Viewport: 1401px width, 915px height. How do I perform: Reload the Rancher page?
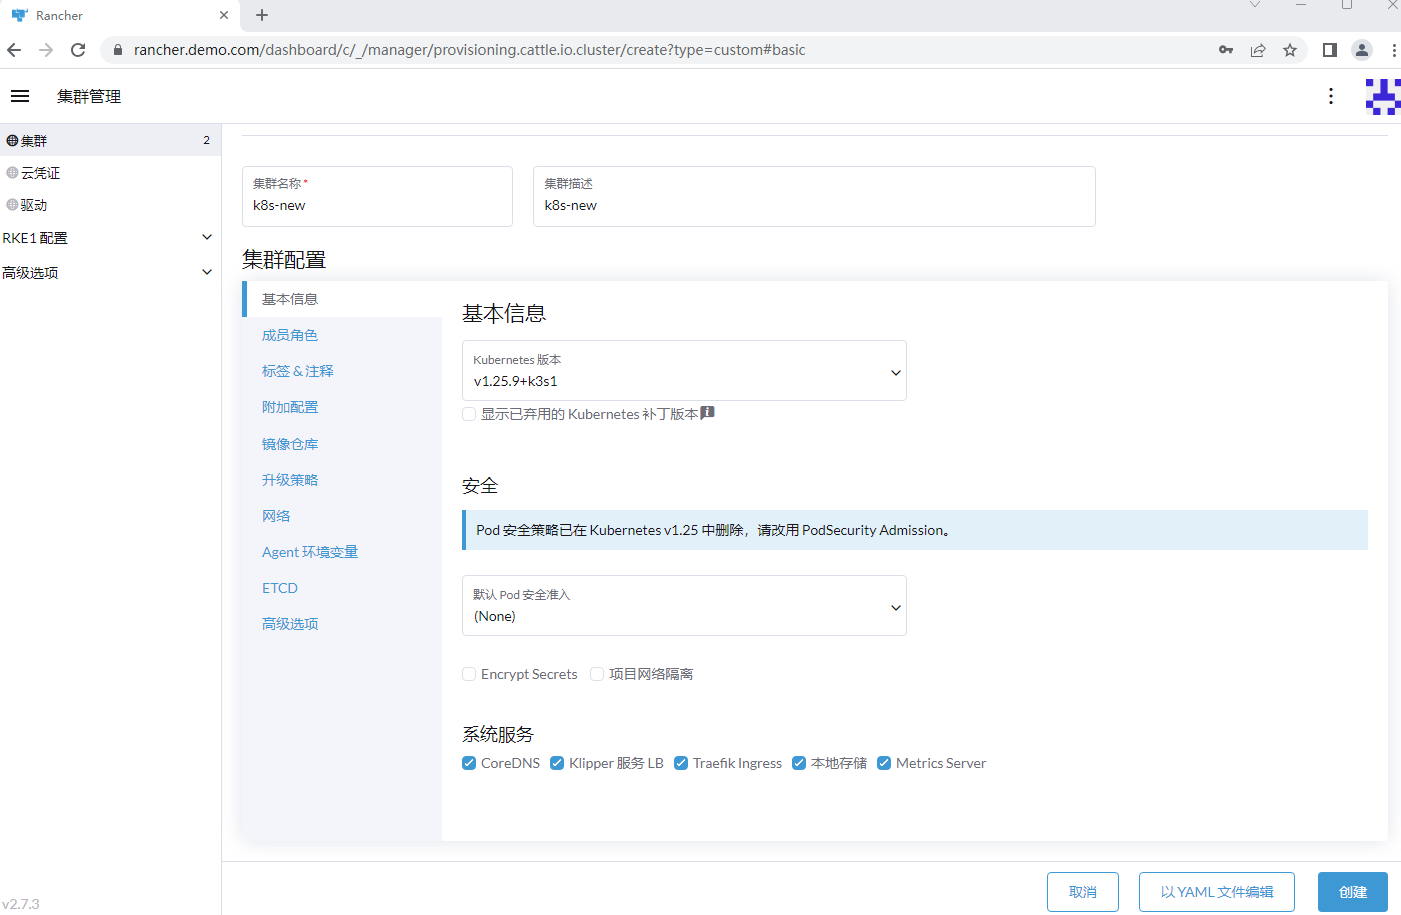click(78, 50)
